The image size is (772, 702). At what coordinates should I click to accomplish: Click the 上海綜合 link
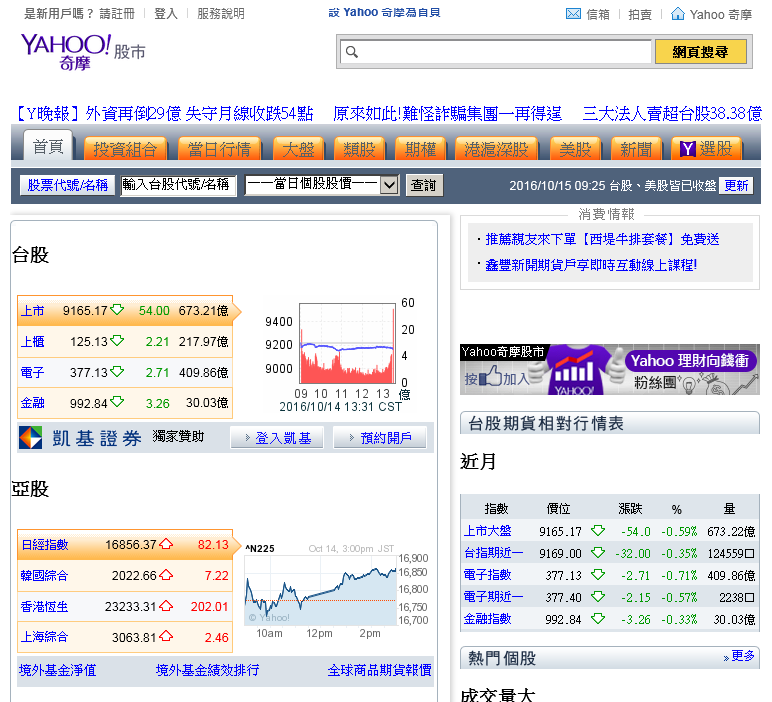point(44,637)
